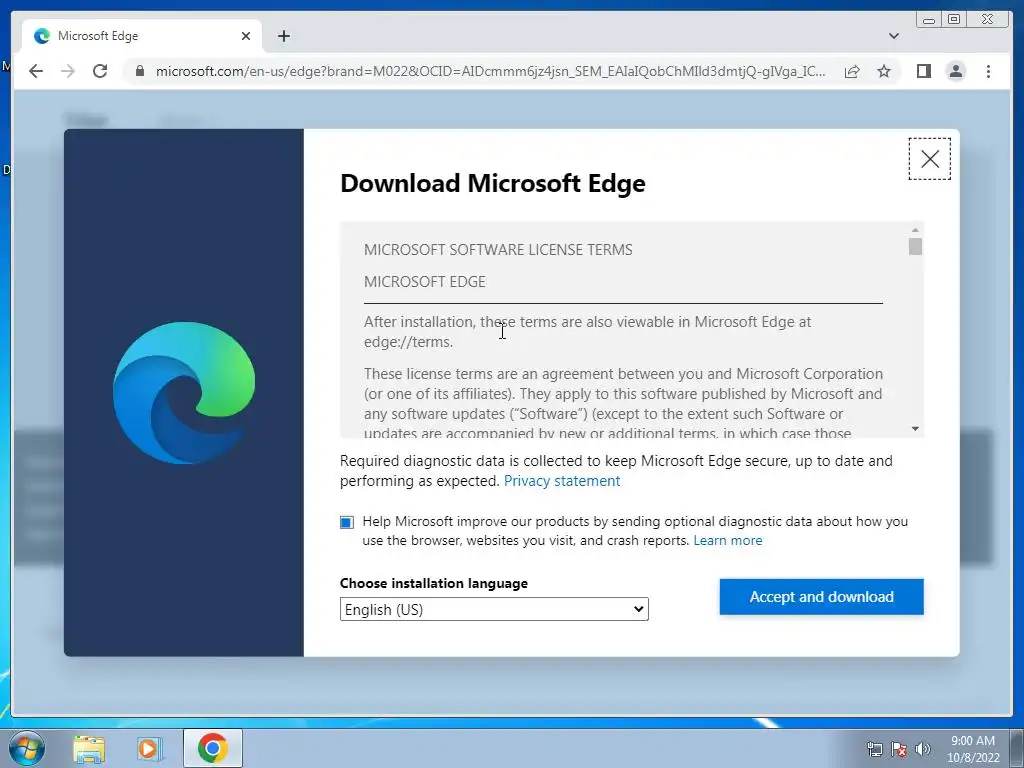Click the 'MICROSOFT SOFTWARE LICENSE TERMS' heading
Screen dimensions: 1024x768
coord(498,249)
